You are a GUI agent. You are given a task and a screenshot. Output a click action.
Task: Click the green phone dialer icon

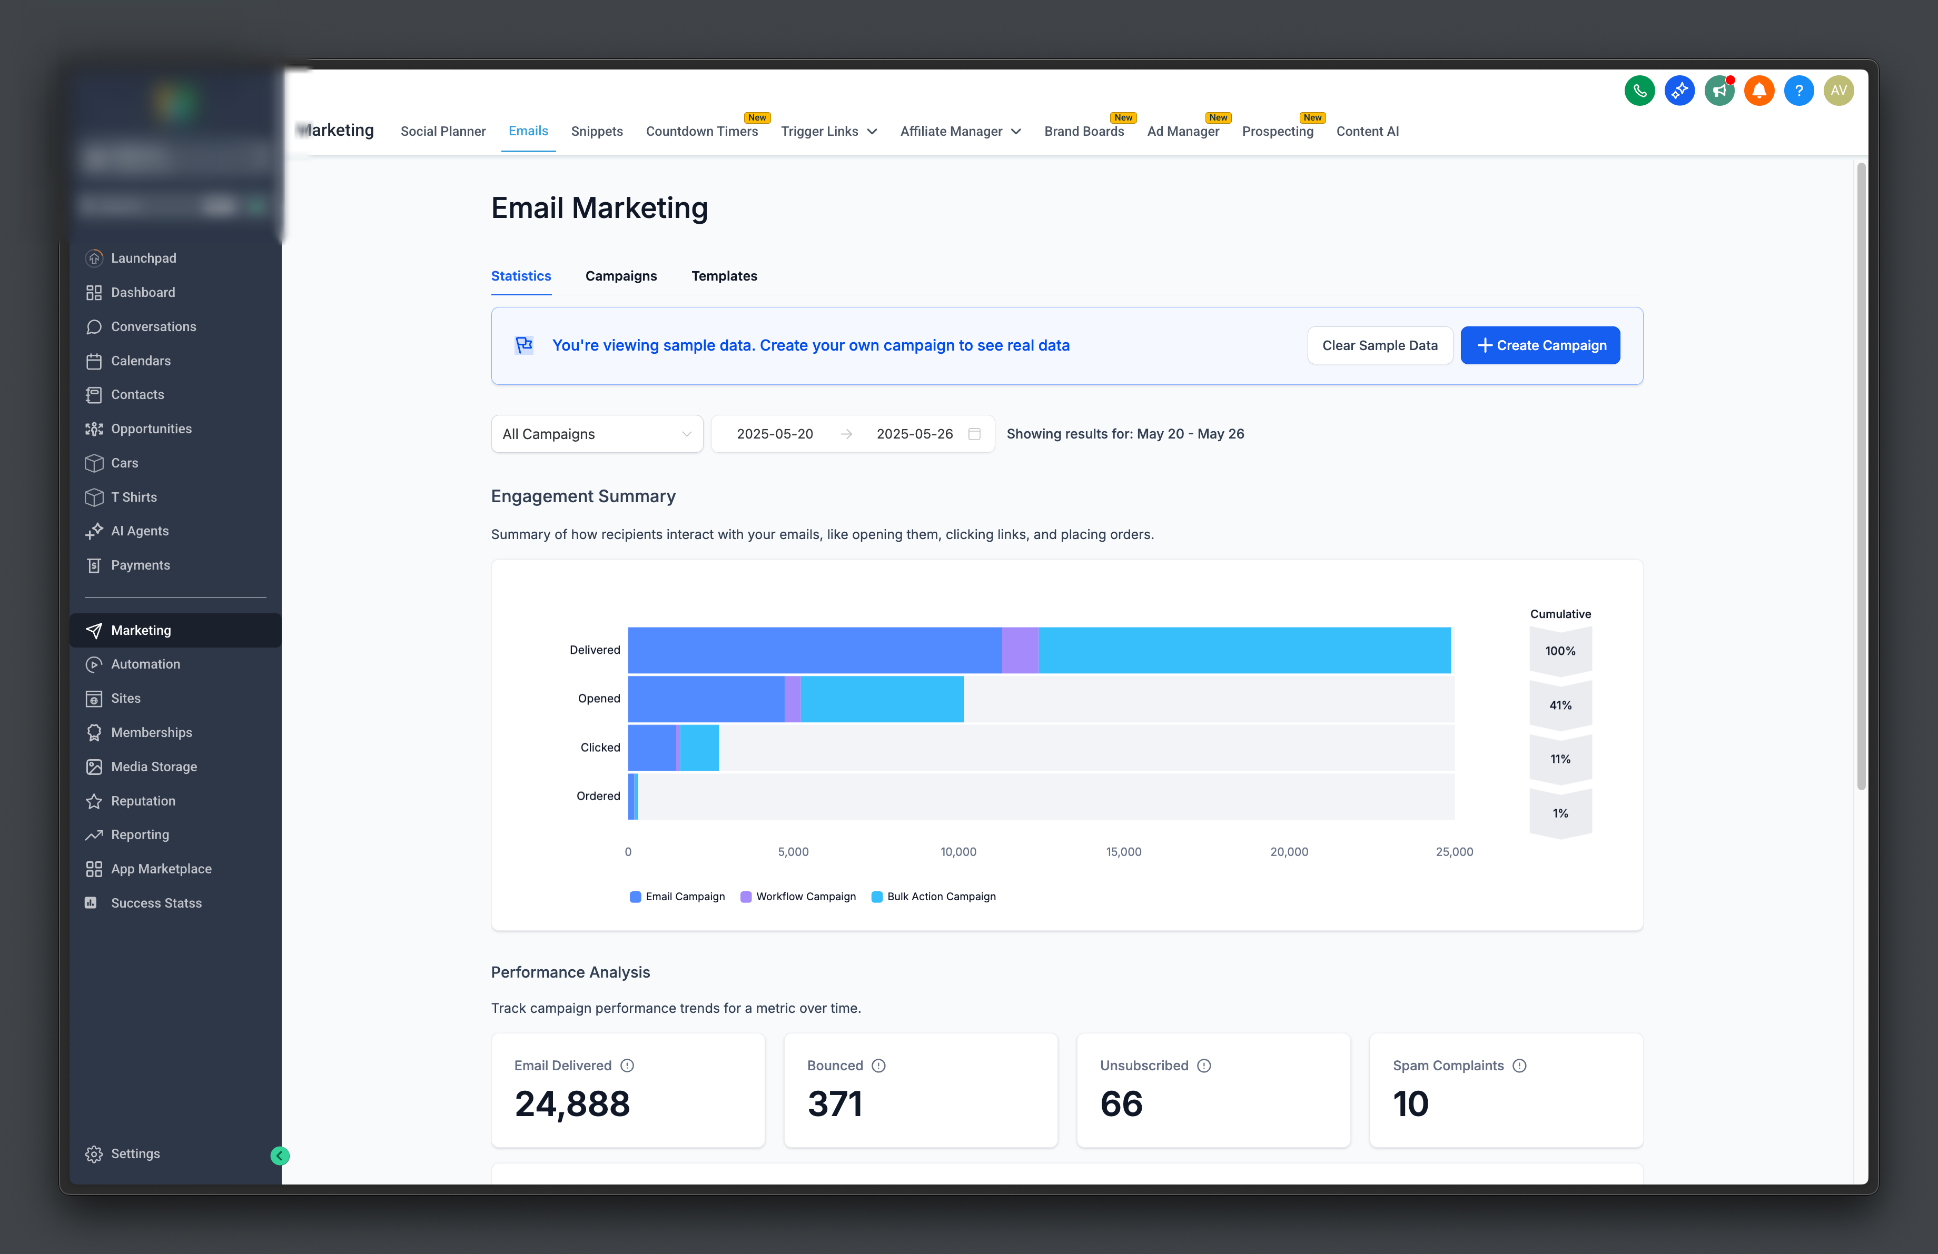(1639, 91)
